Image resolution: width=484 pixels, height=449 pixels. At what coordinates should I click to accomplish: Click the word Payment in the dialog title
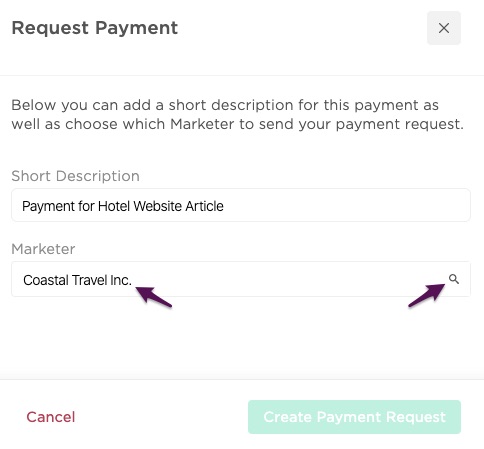tap(137, 28)
